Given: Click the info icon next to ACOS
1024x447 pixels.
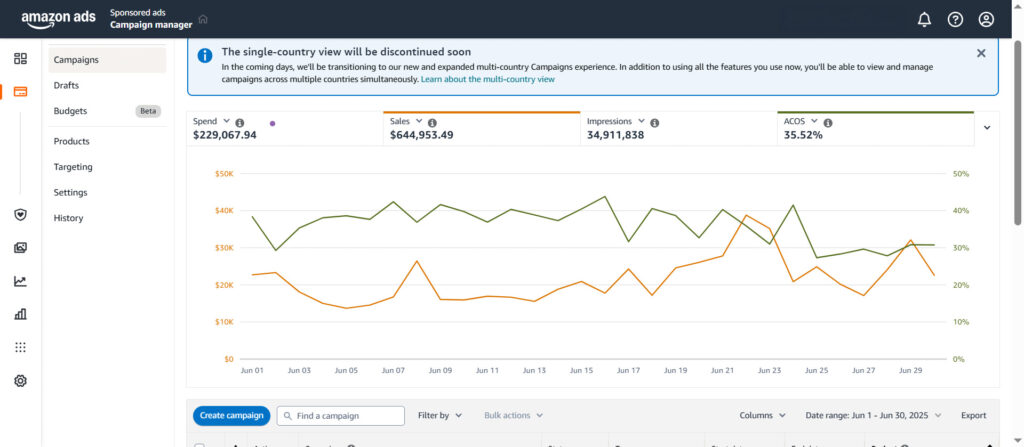Looking at the screenshot, I should tap(828, 123).
